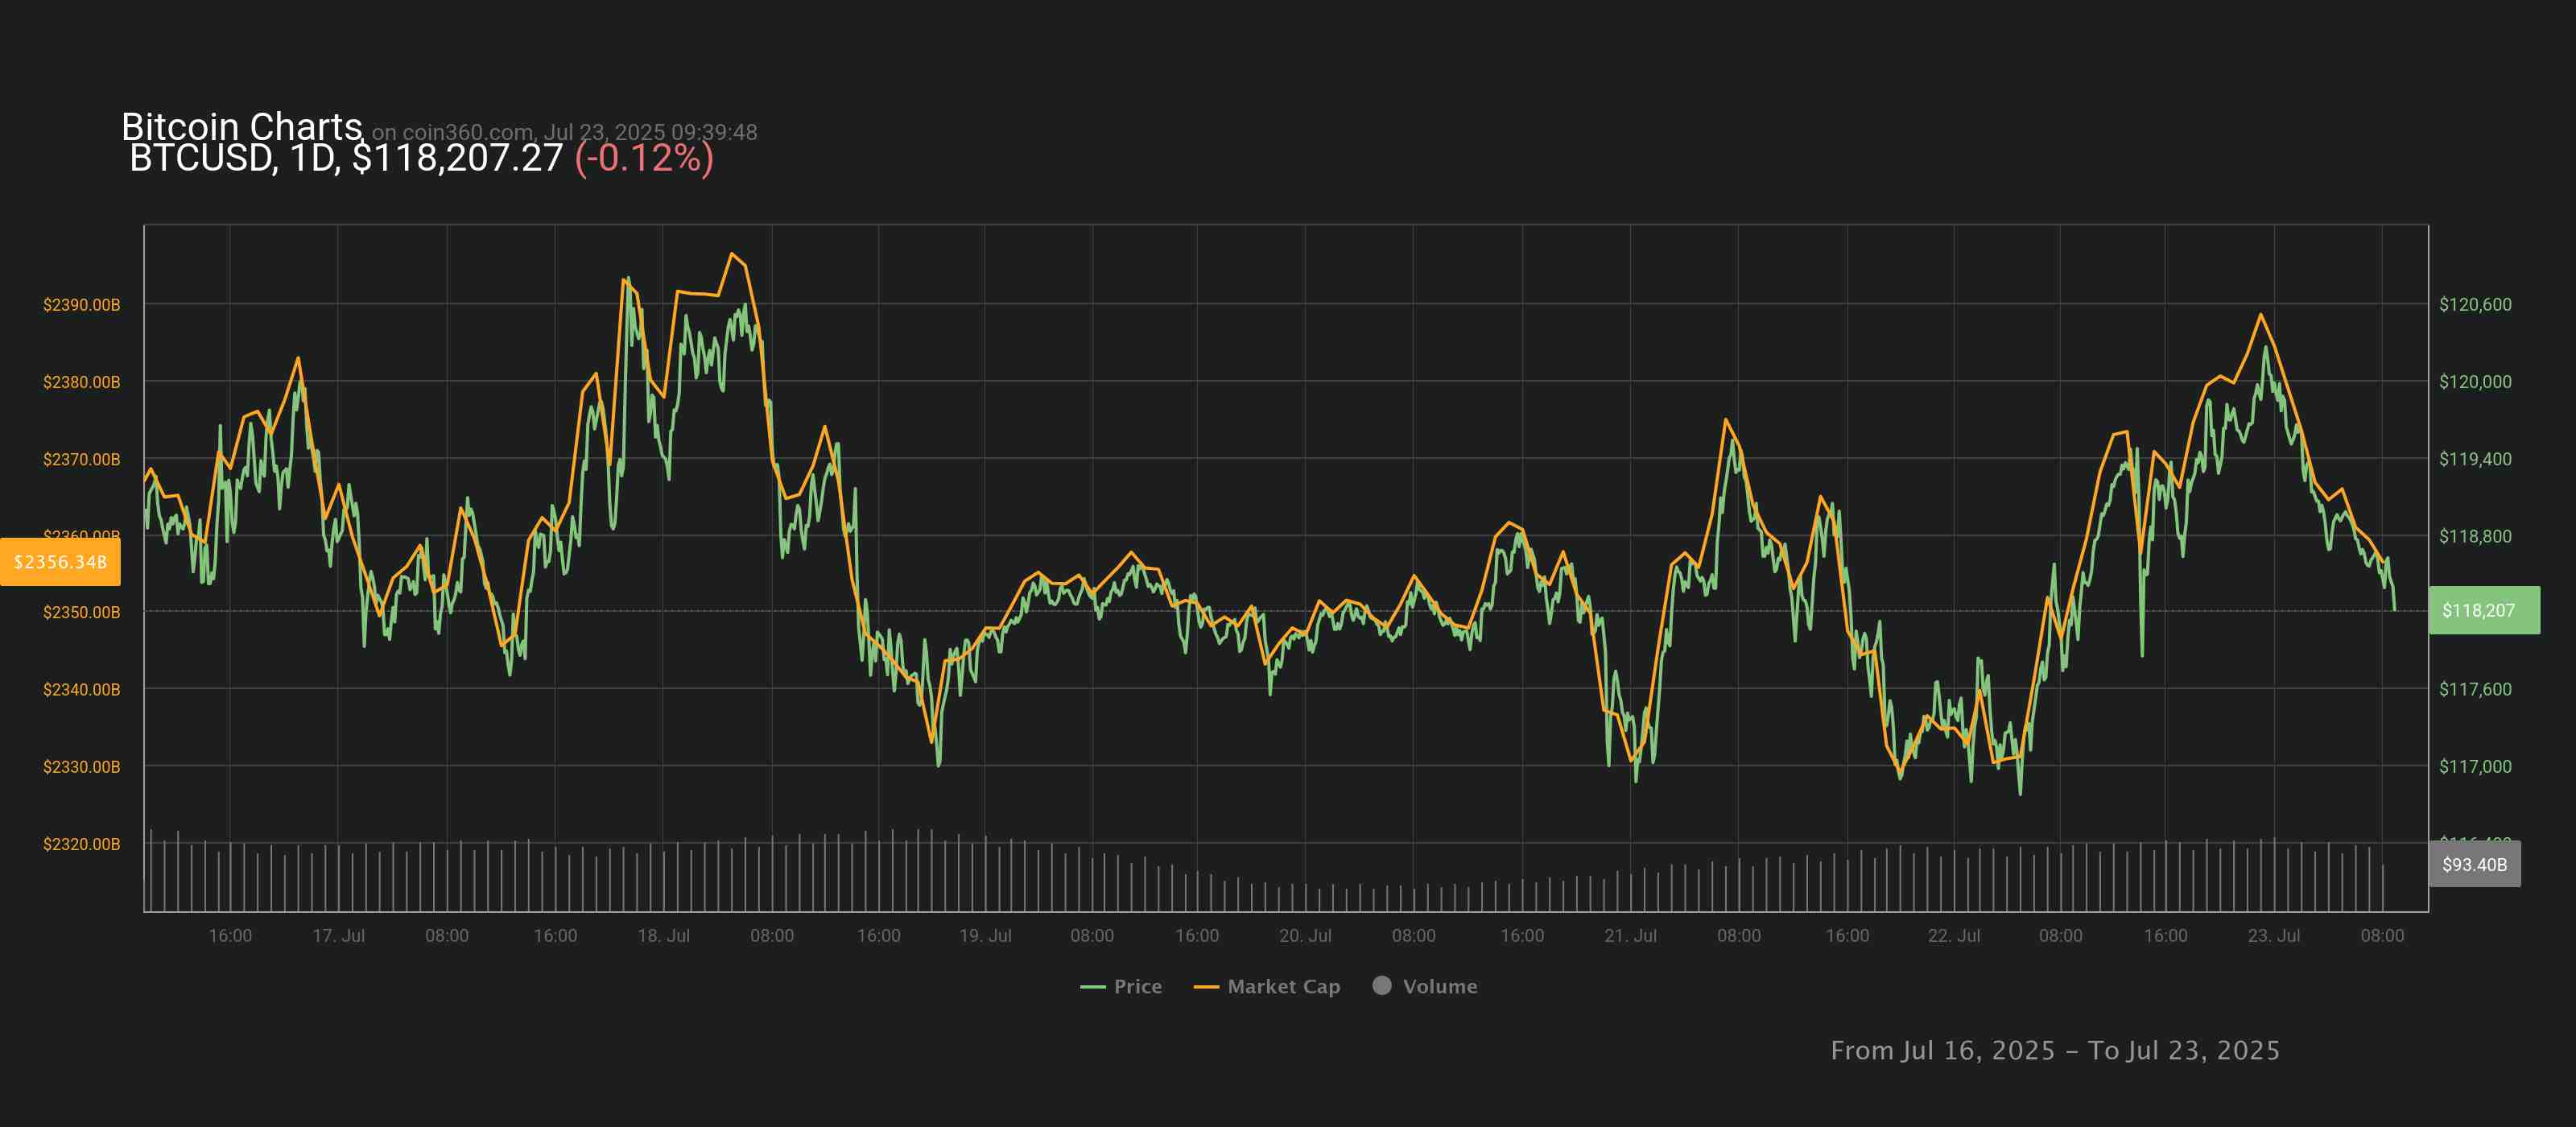Click the $119,400 right axis label
Viewport: 2576px width, 1127px height.
2475,459
